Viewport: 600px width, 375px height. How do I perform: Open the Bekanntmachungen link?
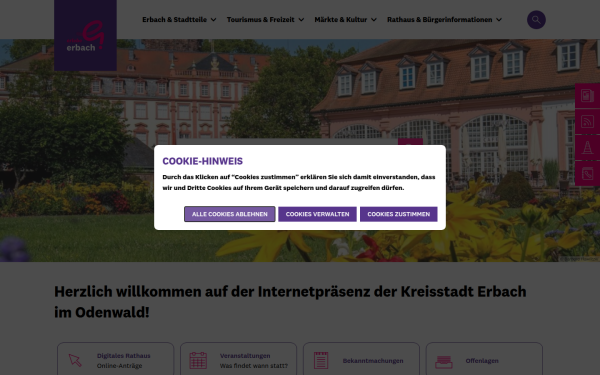pos(373,360)
